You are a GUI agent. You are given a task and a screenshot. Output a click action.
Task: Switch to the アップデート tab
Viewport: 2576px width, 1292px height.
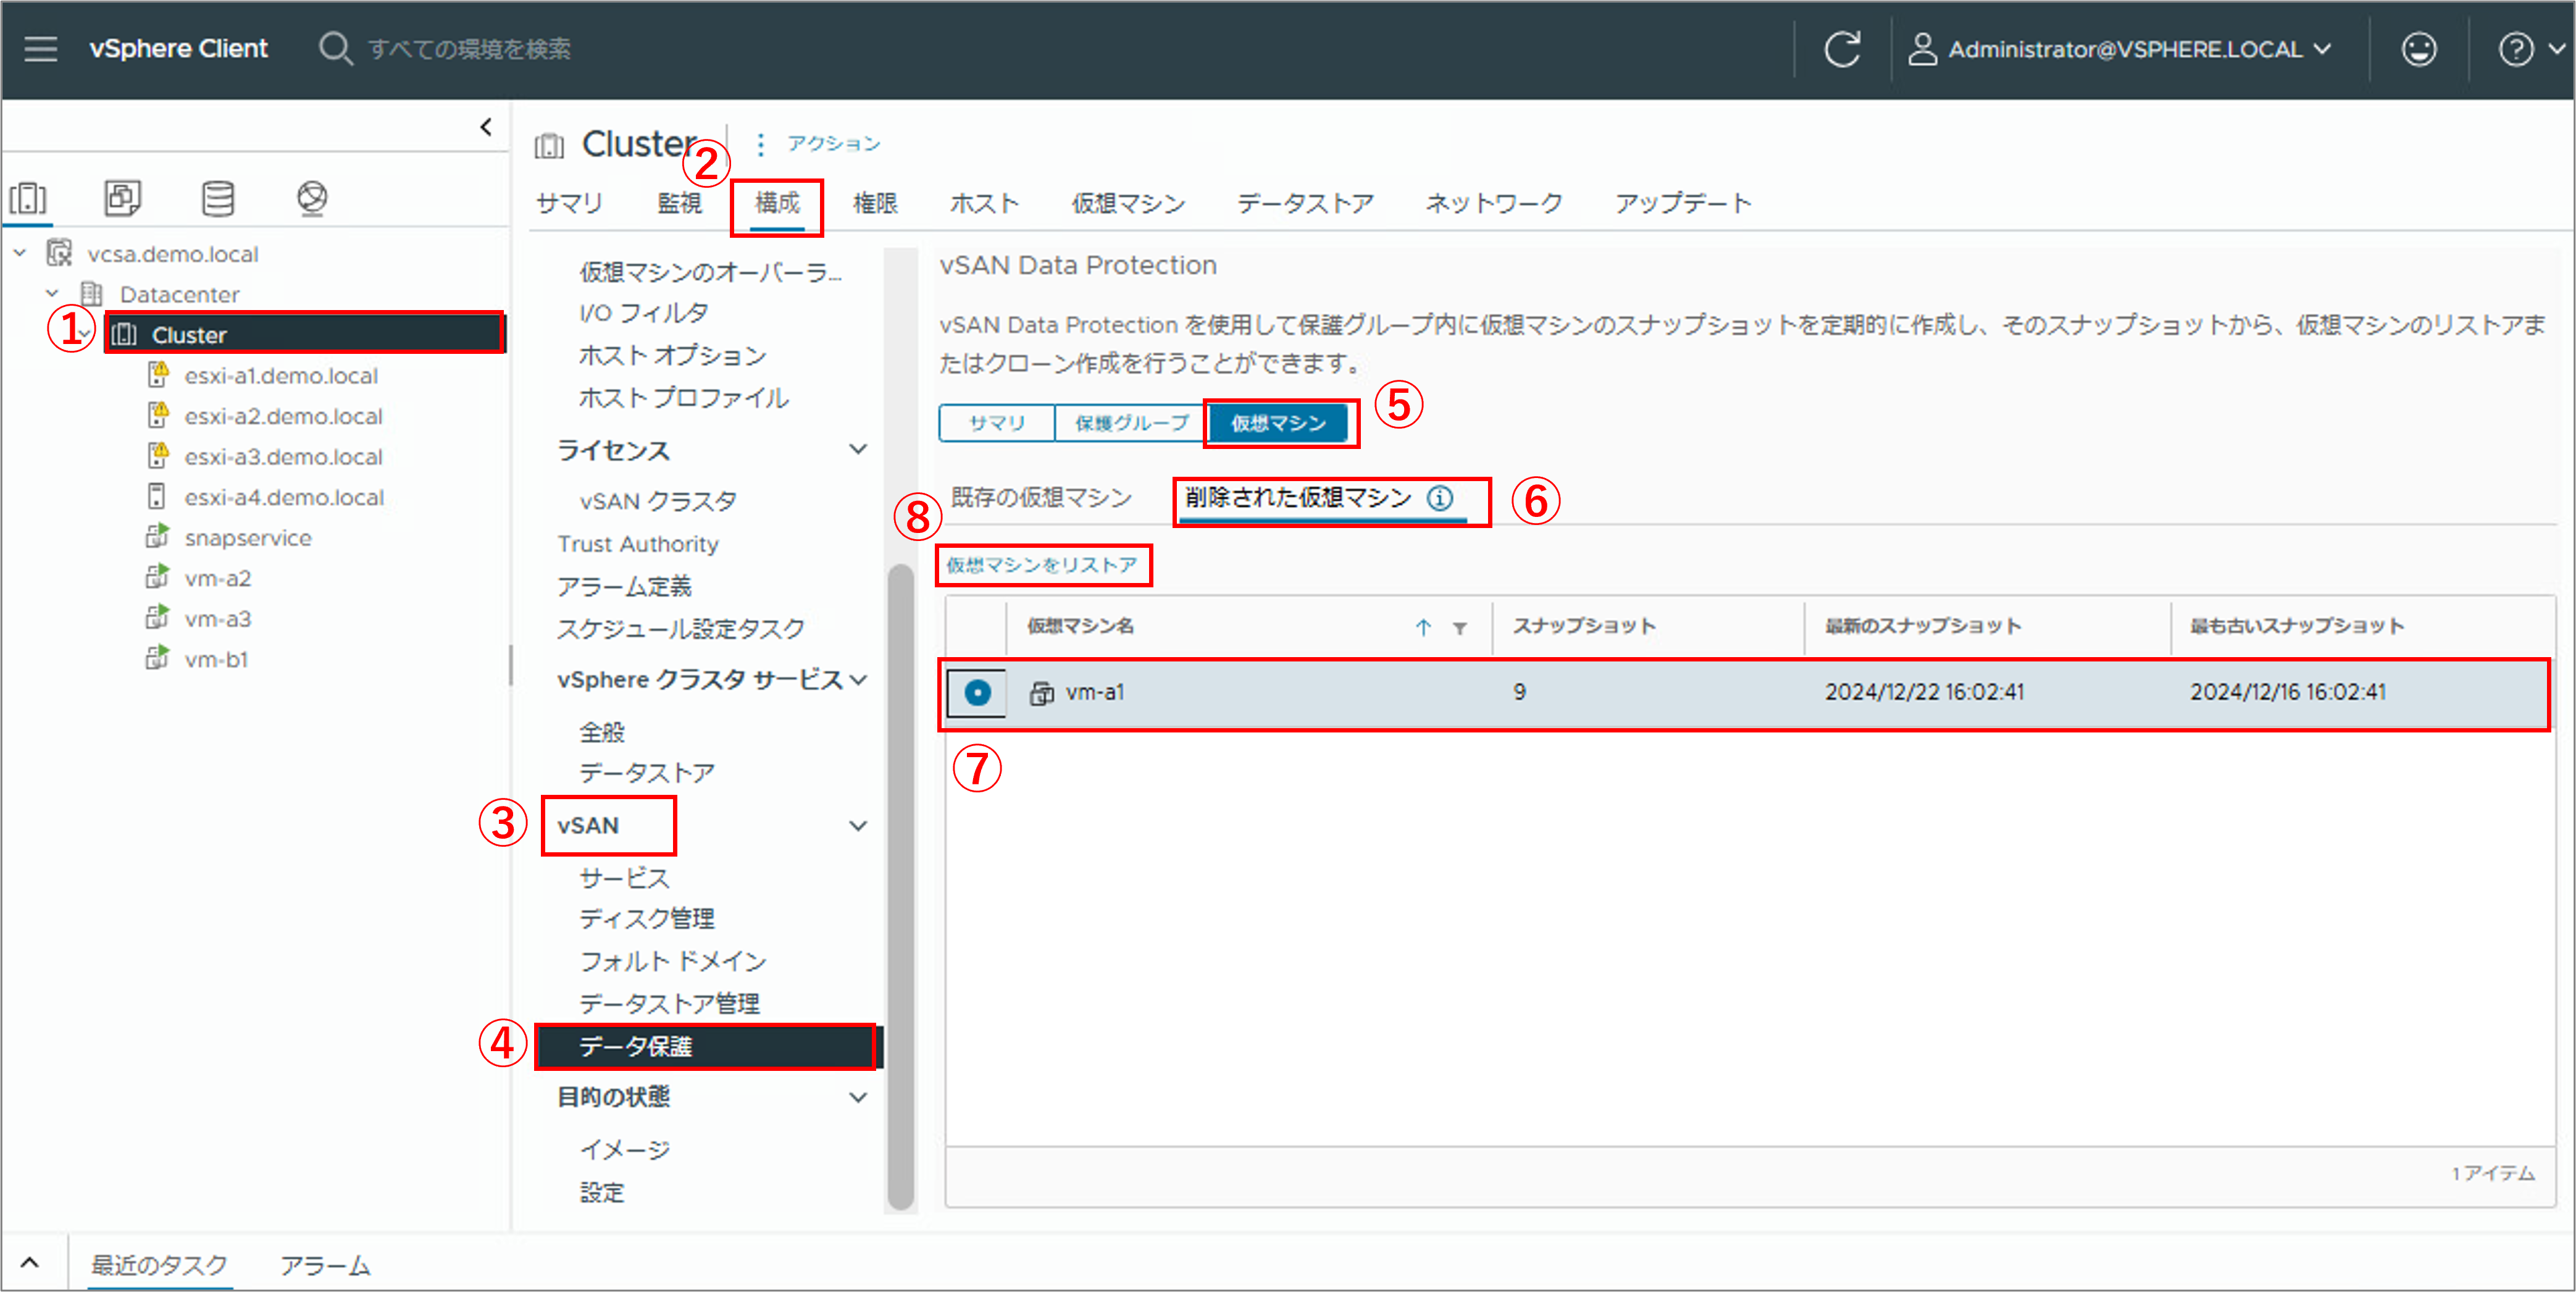tap(1683, 203)
